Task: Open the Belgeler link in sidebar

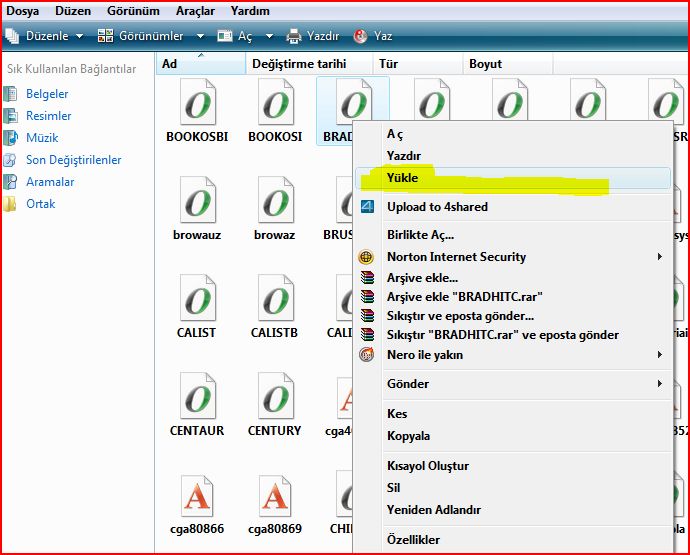Action: [47, 94]
